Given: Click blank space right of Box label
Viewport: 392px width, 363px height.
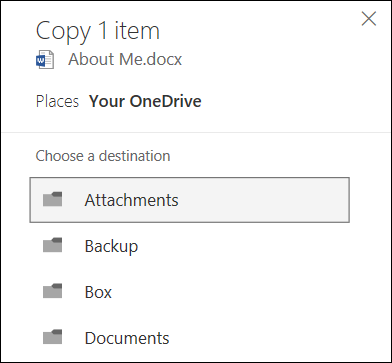Looking at the screenshot, I should coord(230,292).
